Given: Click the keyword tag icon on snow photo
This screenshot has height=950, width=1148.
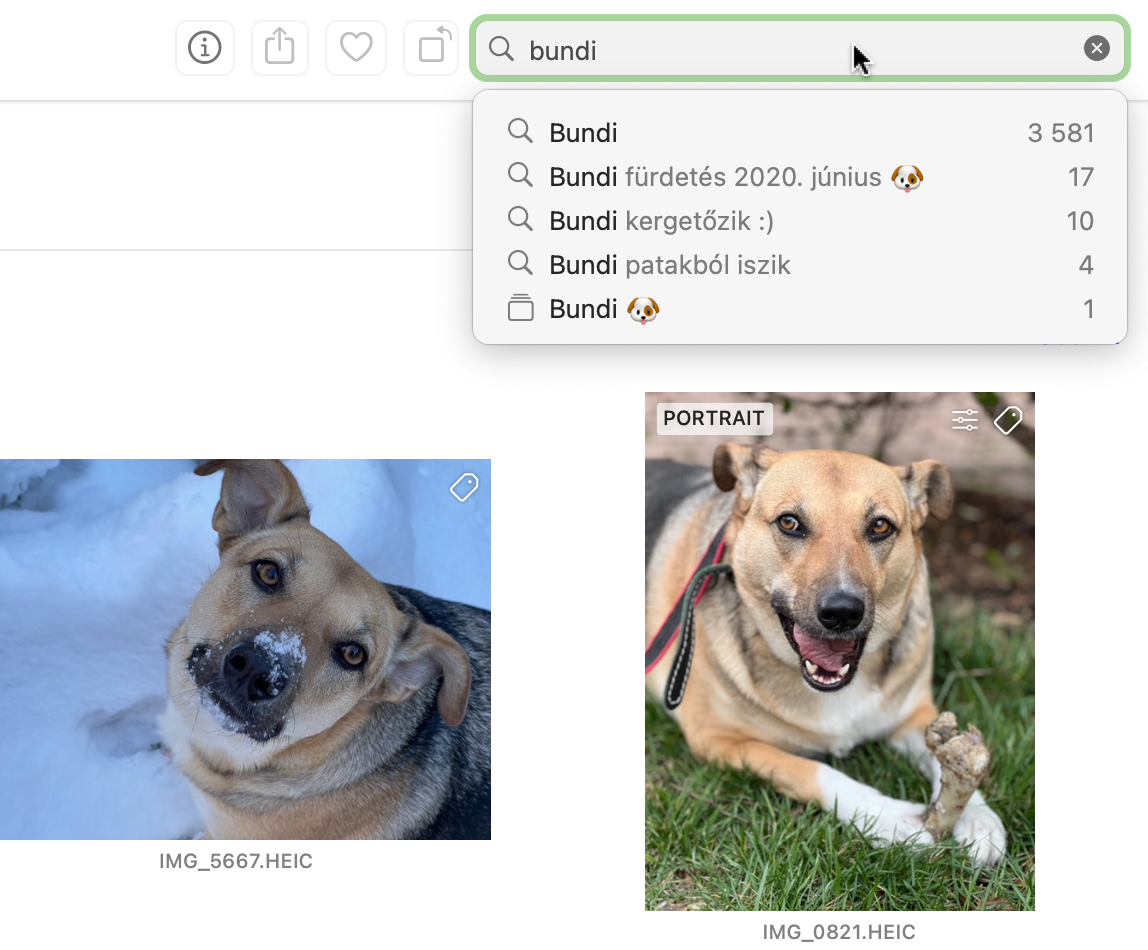Looking at the screenshot, I should [464, 487].
